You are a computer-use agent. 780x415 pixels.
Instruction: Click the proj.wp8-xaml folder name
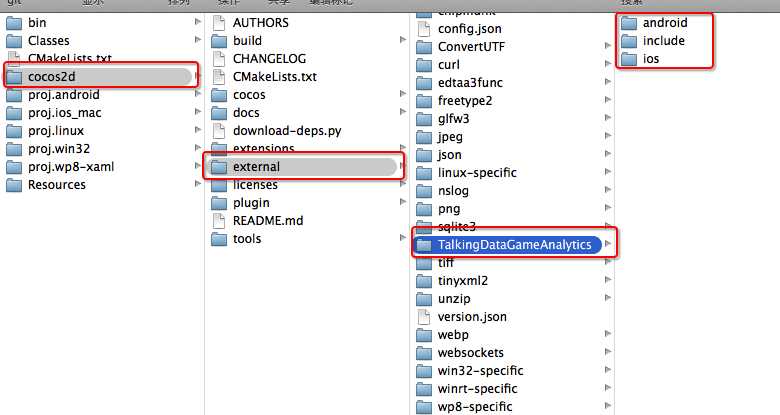(71, 167)
